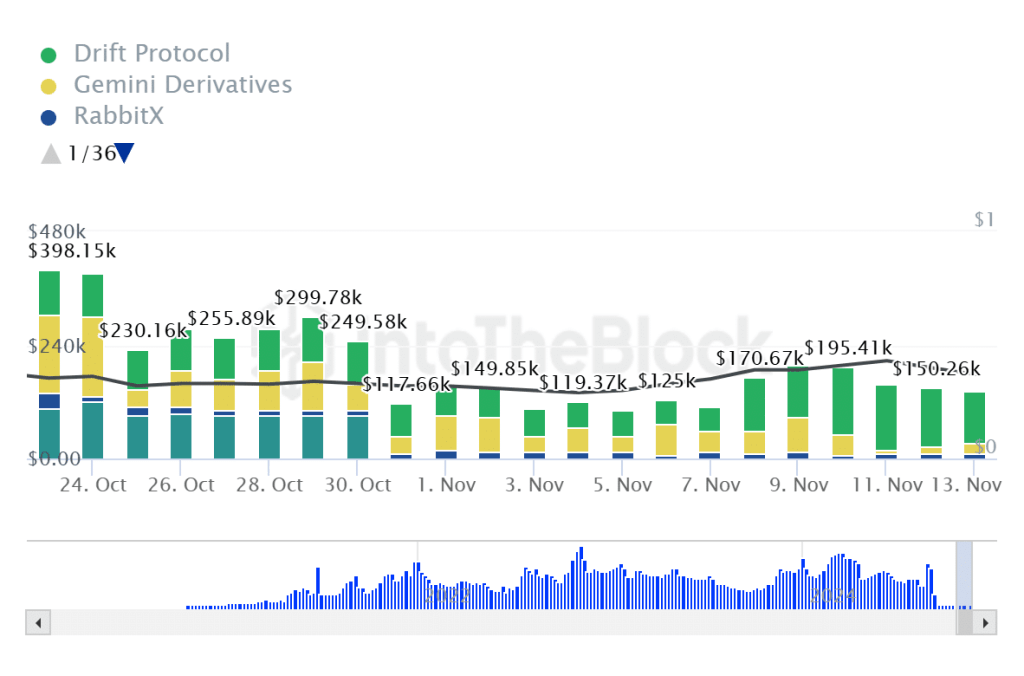Click the navigator range handle

964,575
